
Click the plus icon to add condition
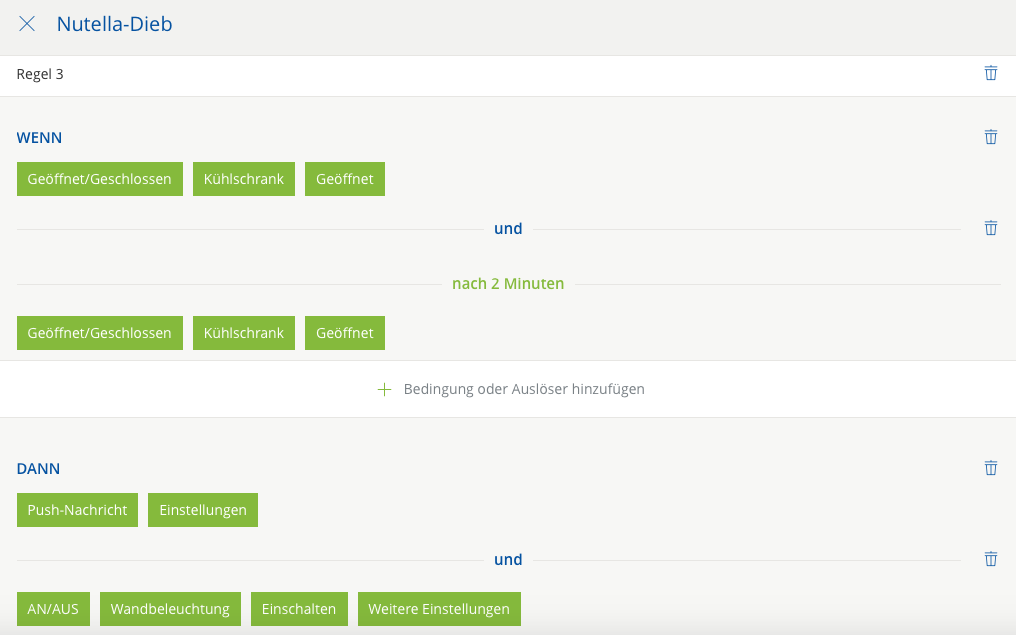point(384,389)
